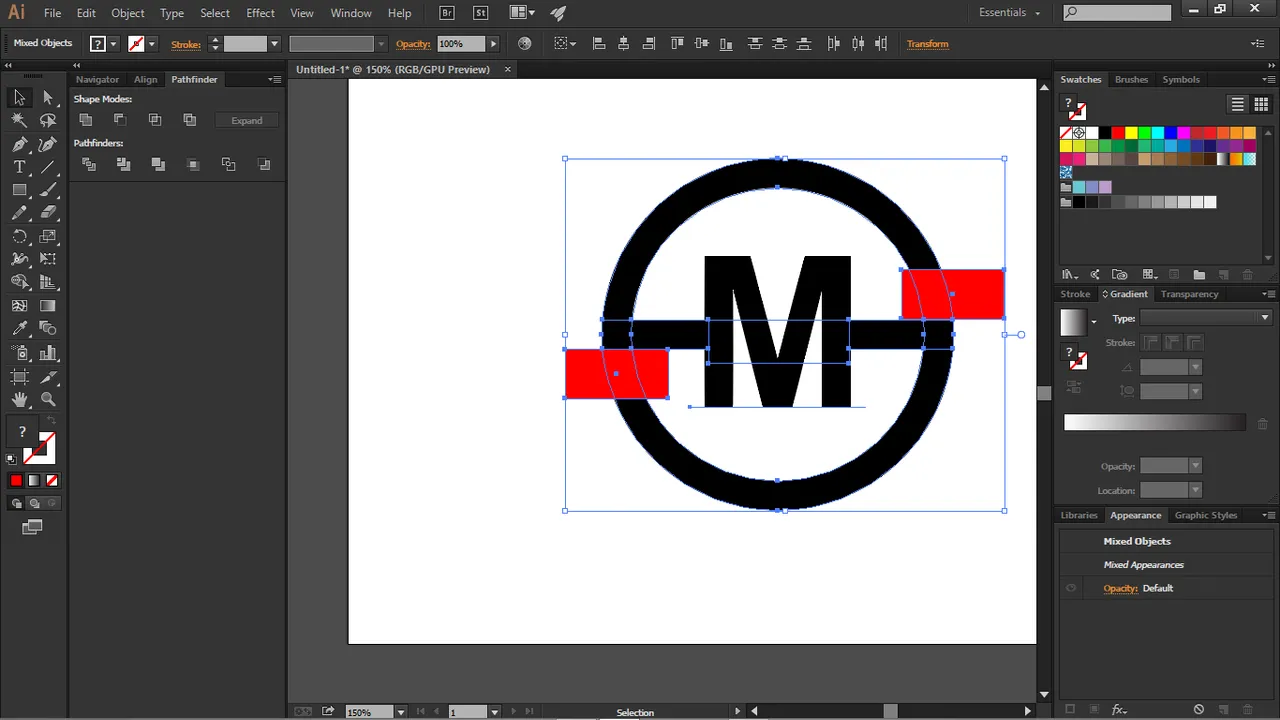Open the zoom level 150% dropdown
The width and height of the screenshot is (1280, 720).
[401, 712]
